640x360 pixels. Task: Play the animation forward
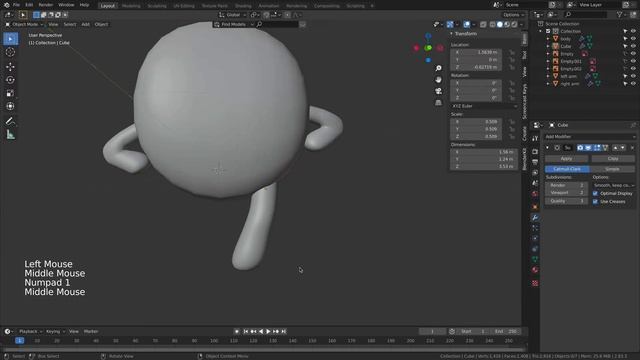tap(268, 331)
